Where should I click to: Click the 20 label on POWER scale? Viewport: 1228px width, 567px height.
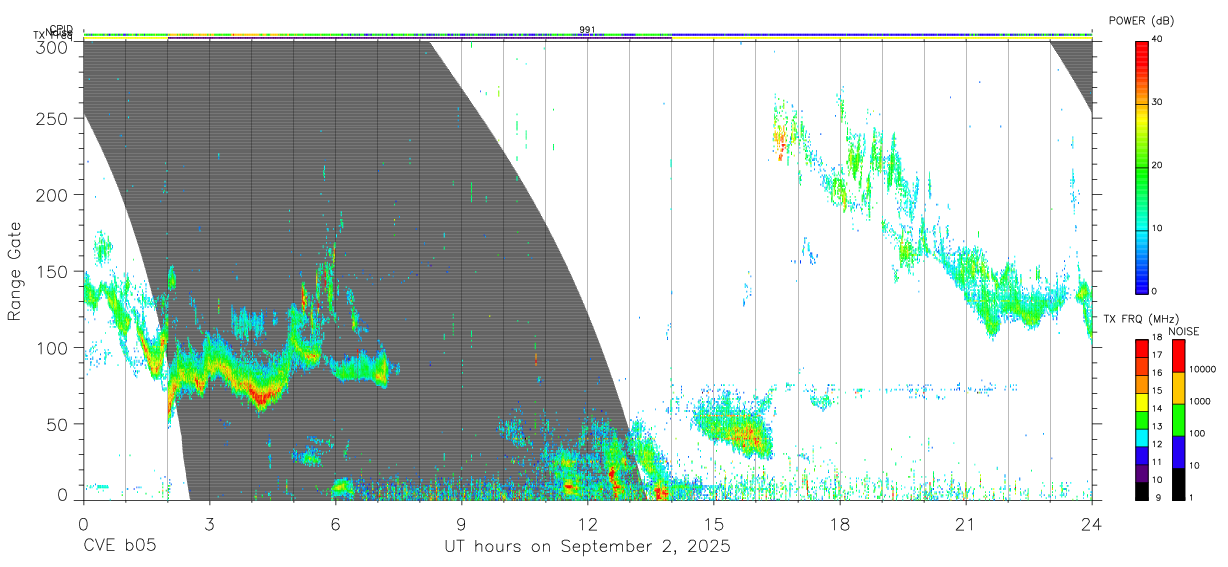click(1157, 166)
